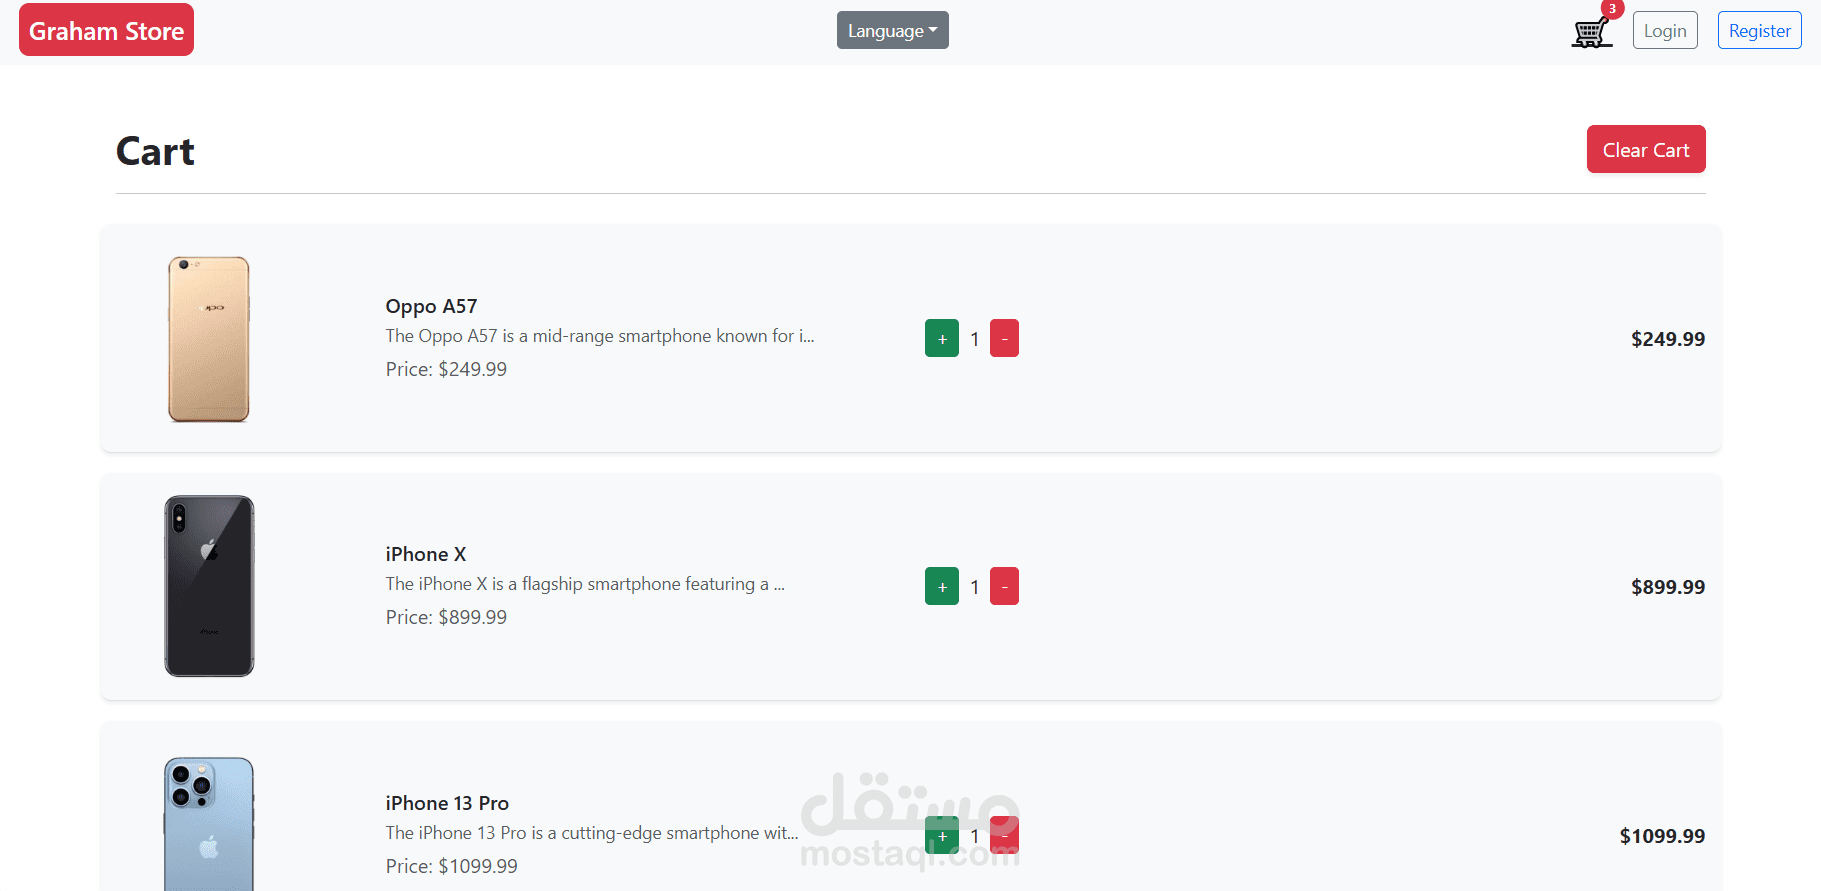Clear the entire cart
The width and height of the screenshot is (1821, 891).
(x=1646, y=149)
